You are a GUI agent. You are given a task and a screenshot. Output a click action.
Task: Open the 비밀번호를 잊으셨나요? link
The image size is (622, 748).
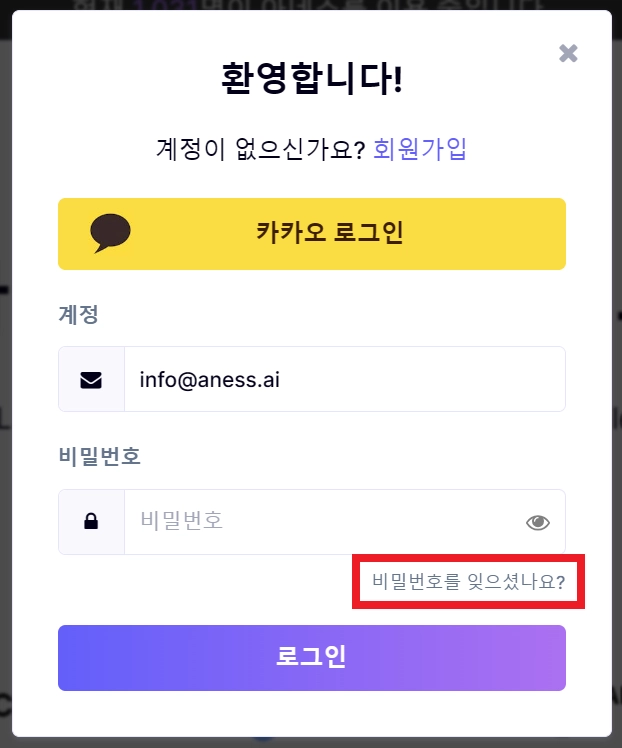pyautogui.click(x=468, y=581)
